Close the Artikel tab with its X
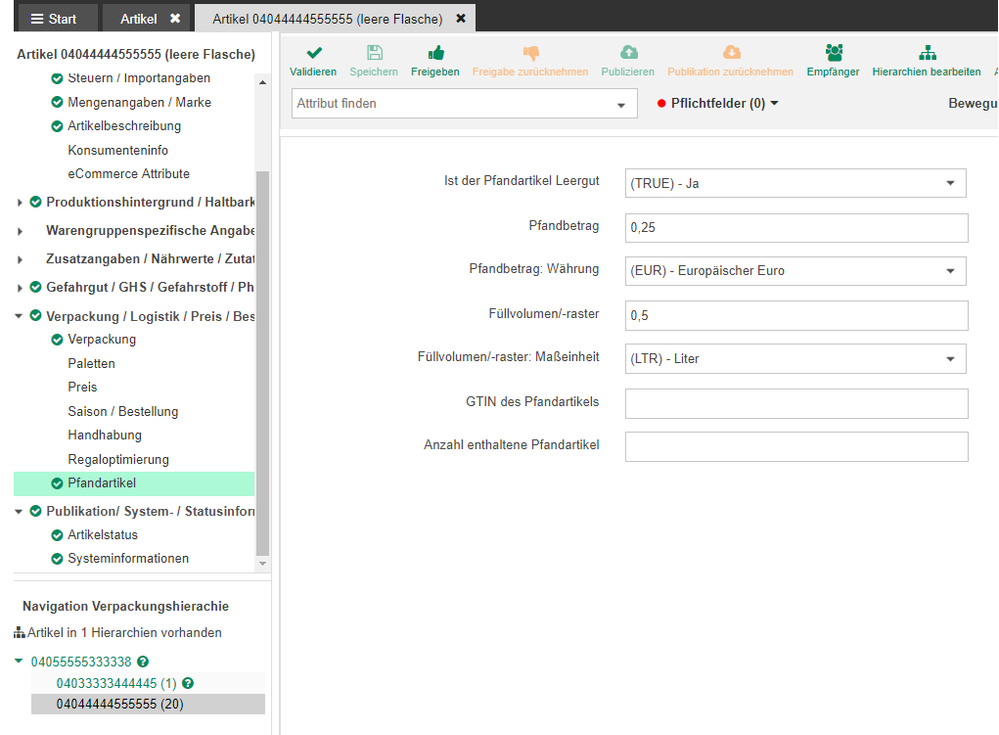 (x=175, y=18)
